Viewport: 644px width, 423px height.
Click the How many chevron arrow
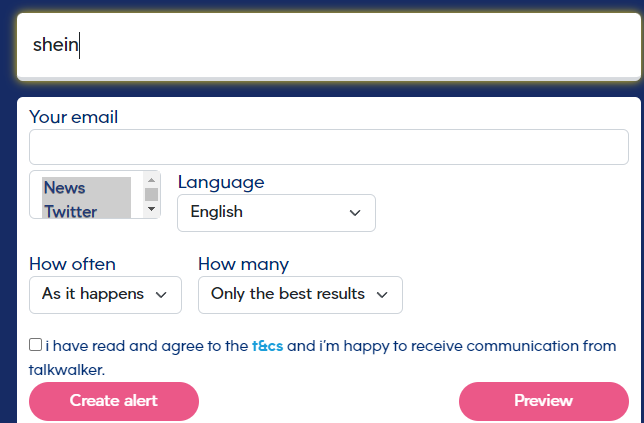(382, 295)
